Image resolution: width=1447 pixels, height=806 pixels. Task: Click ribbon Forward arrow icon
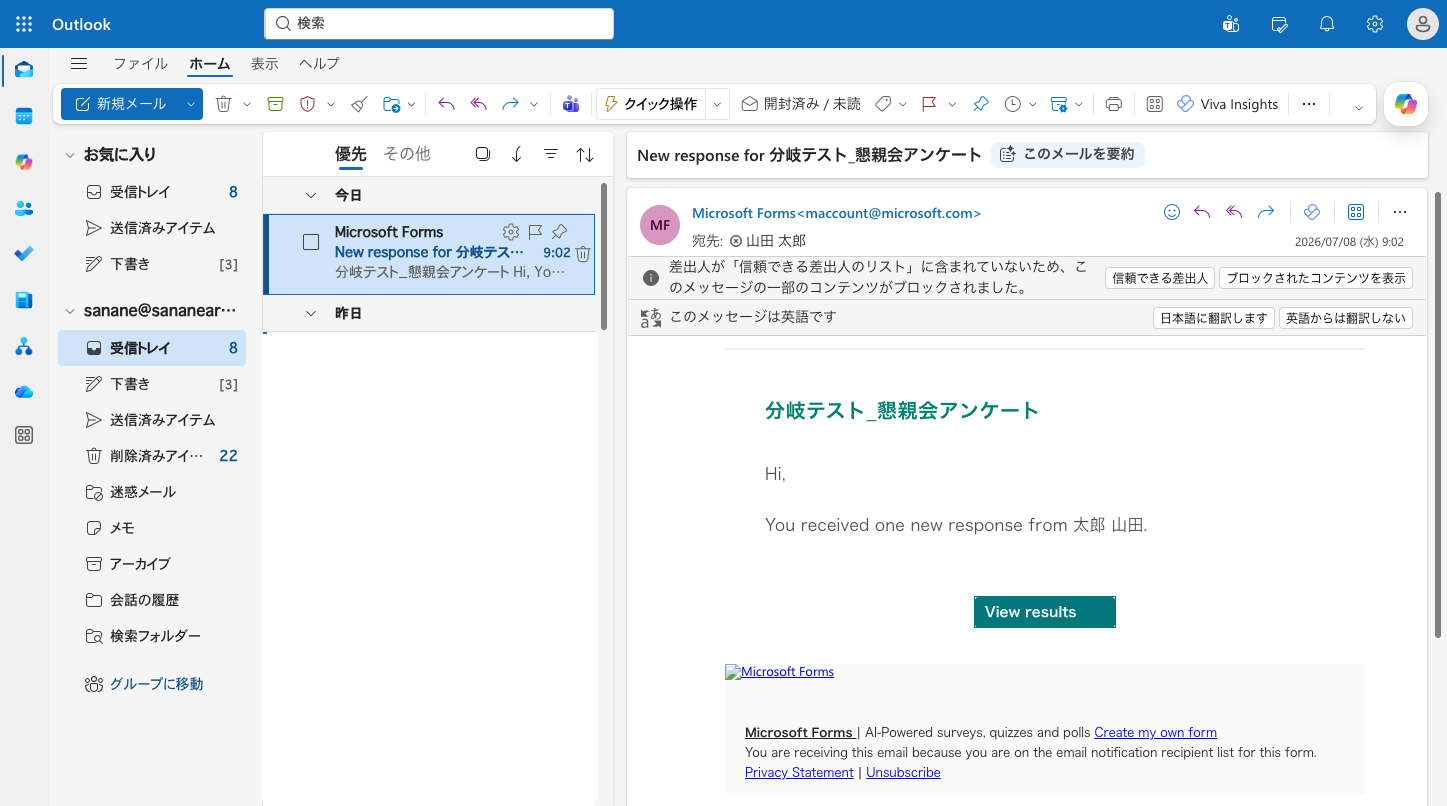510,104
